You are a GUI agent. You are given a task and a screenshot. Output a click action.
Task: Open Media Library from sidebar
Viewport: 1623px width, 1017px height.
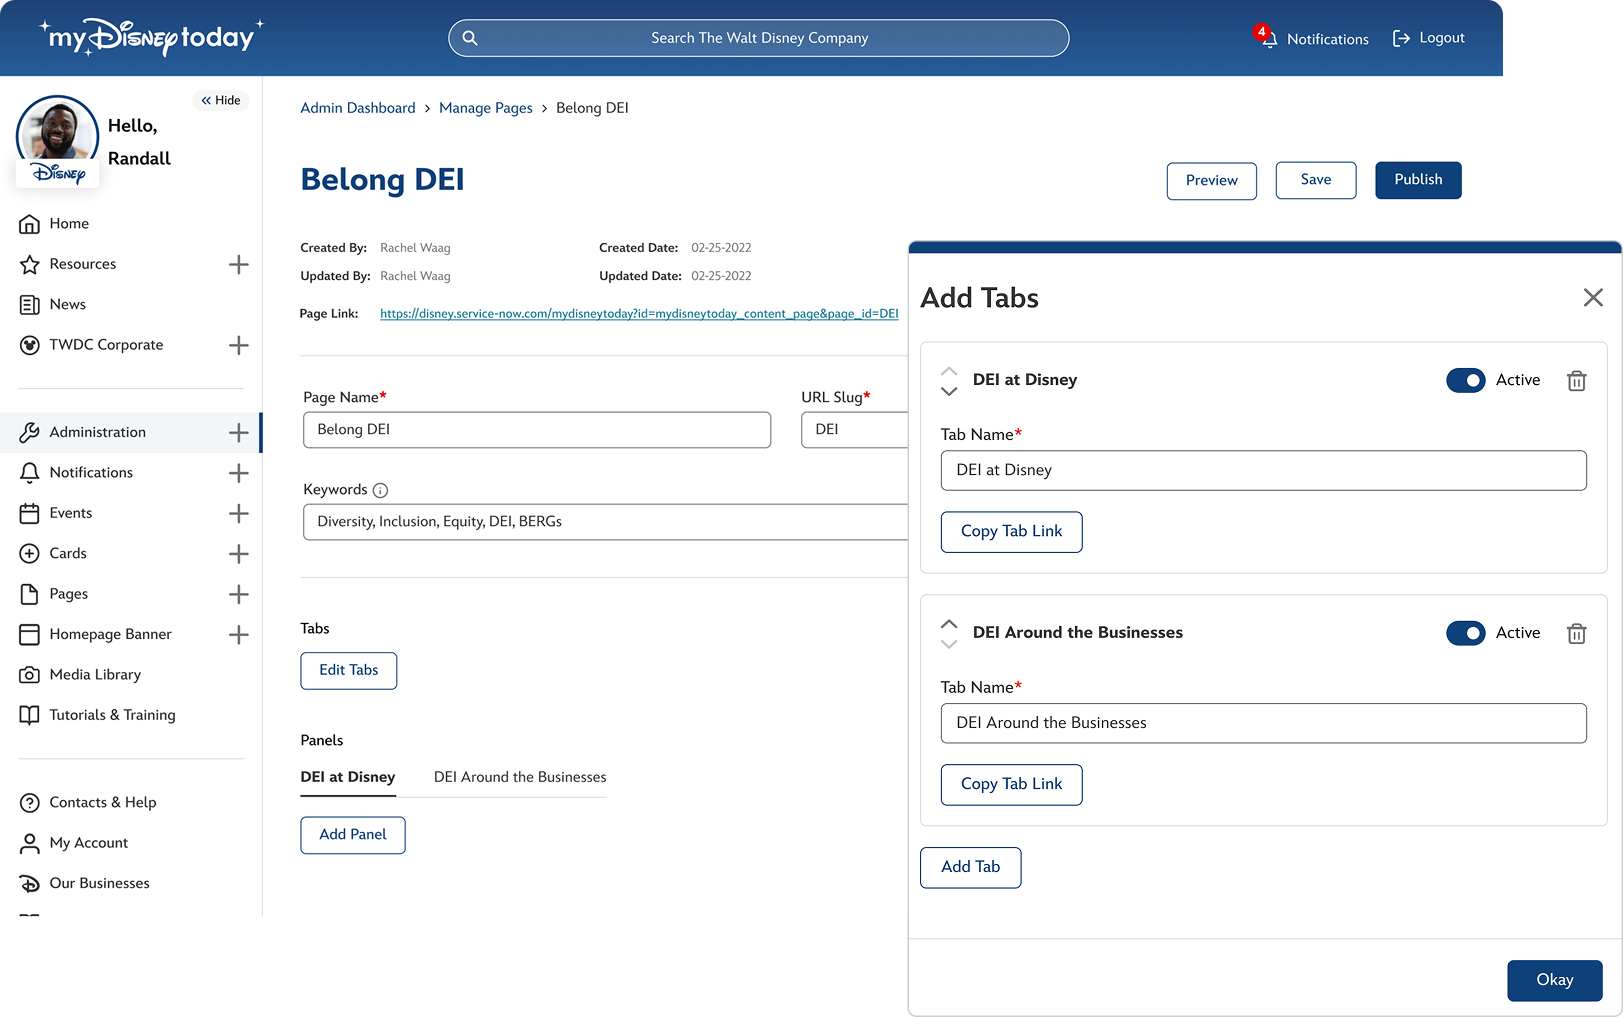(95, 675)
